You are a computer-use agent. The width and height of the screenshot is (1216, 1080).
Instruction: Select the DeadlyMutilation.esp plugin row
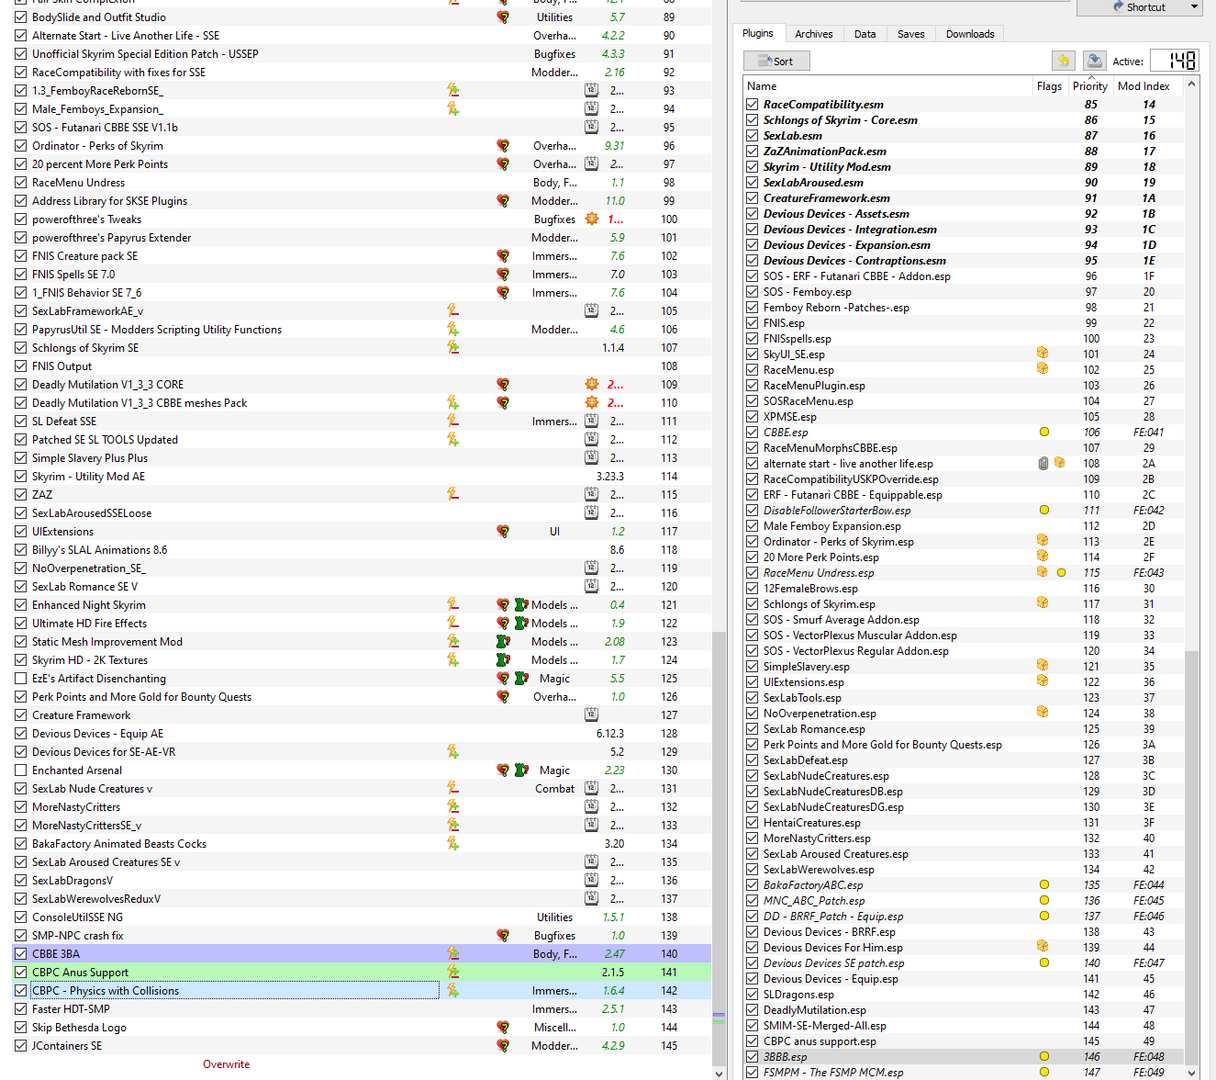click(964, 1010)
